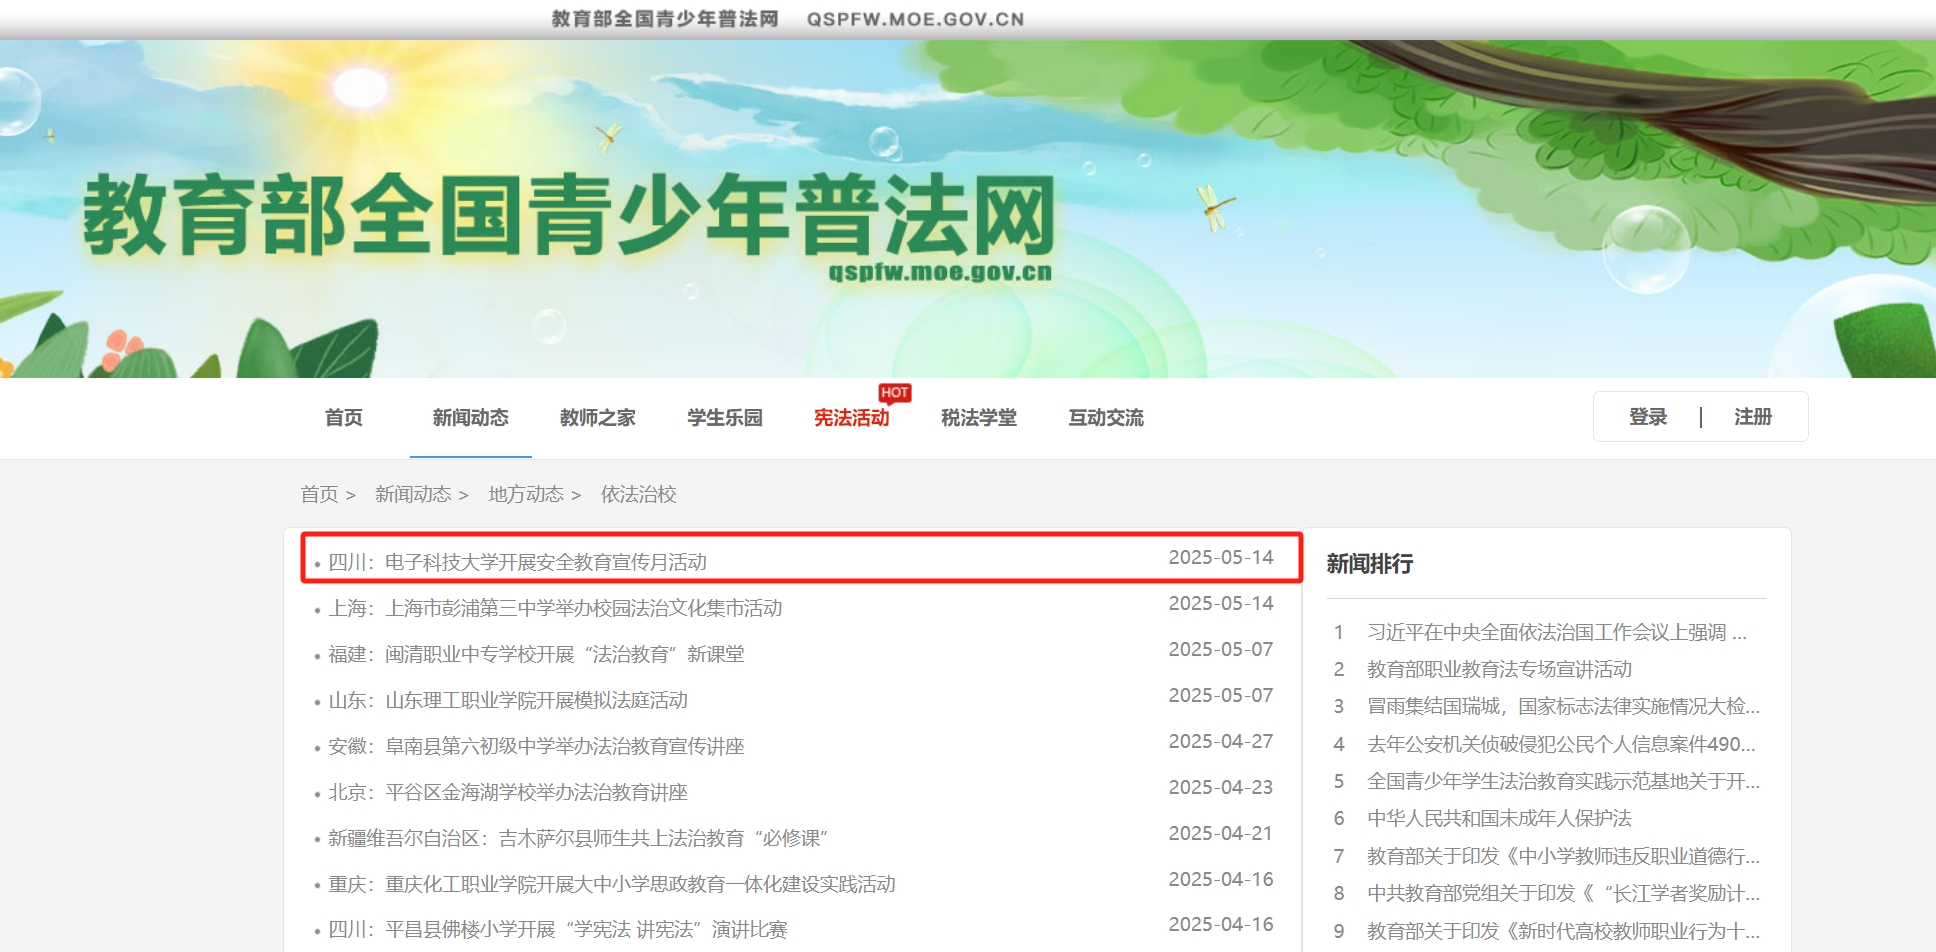The width and height of the screenshot is (1936, 952).
Task: Go to the 学生乐园 section
Action: pos(724,418)
